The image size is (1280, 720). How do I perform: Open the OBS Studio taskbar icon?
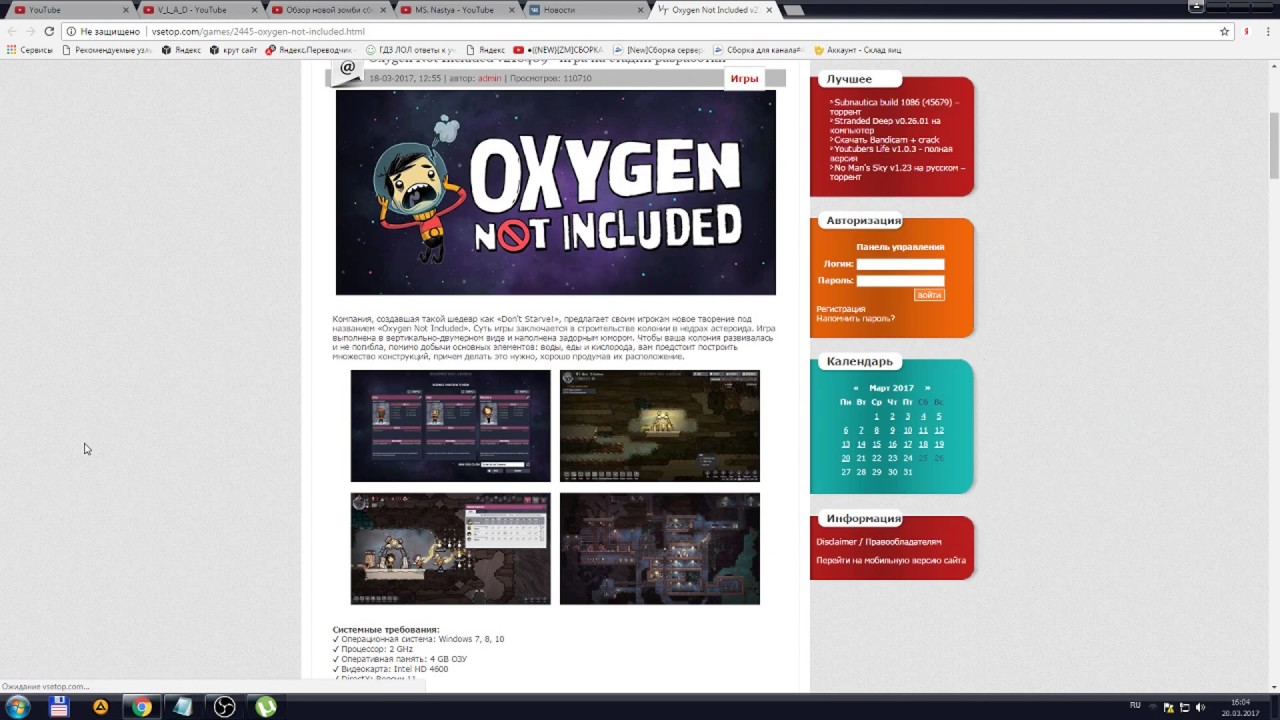pos(225,707)
